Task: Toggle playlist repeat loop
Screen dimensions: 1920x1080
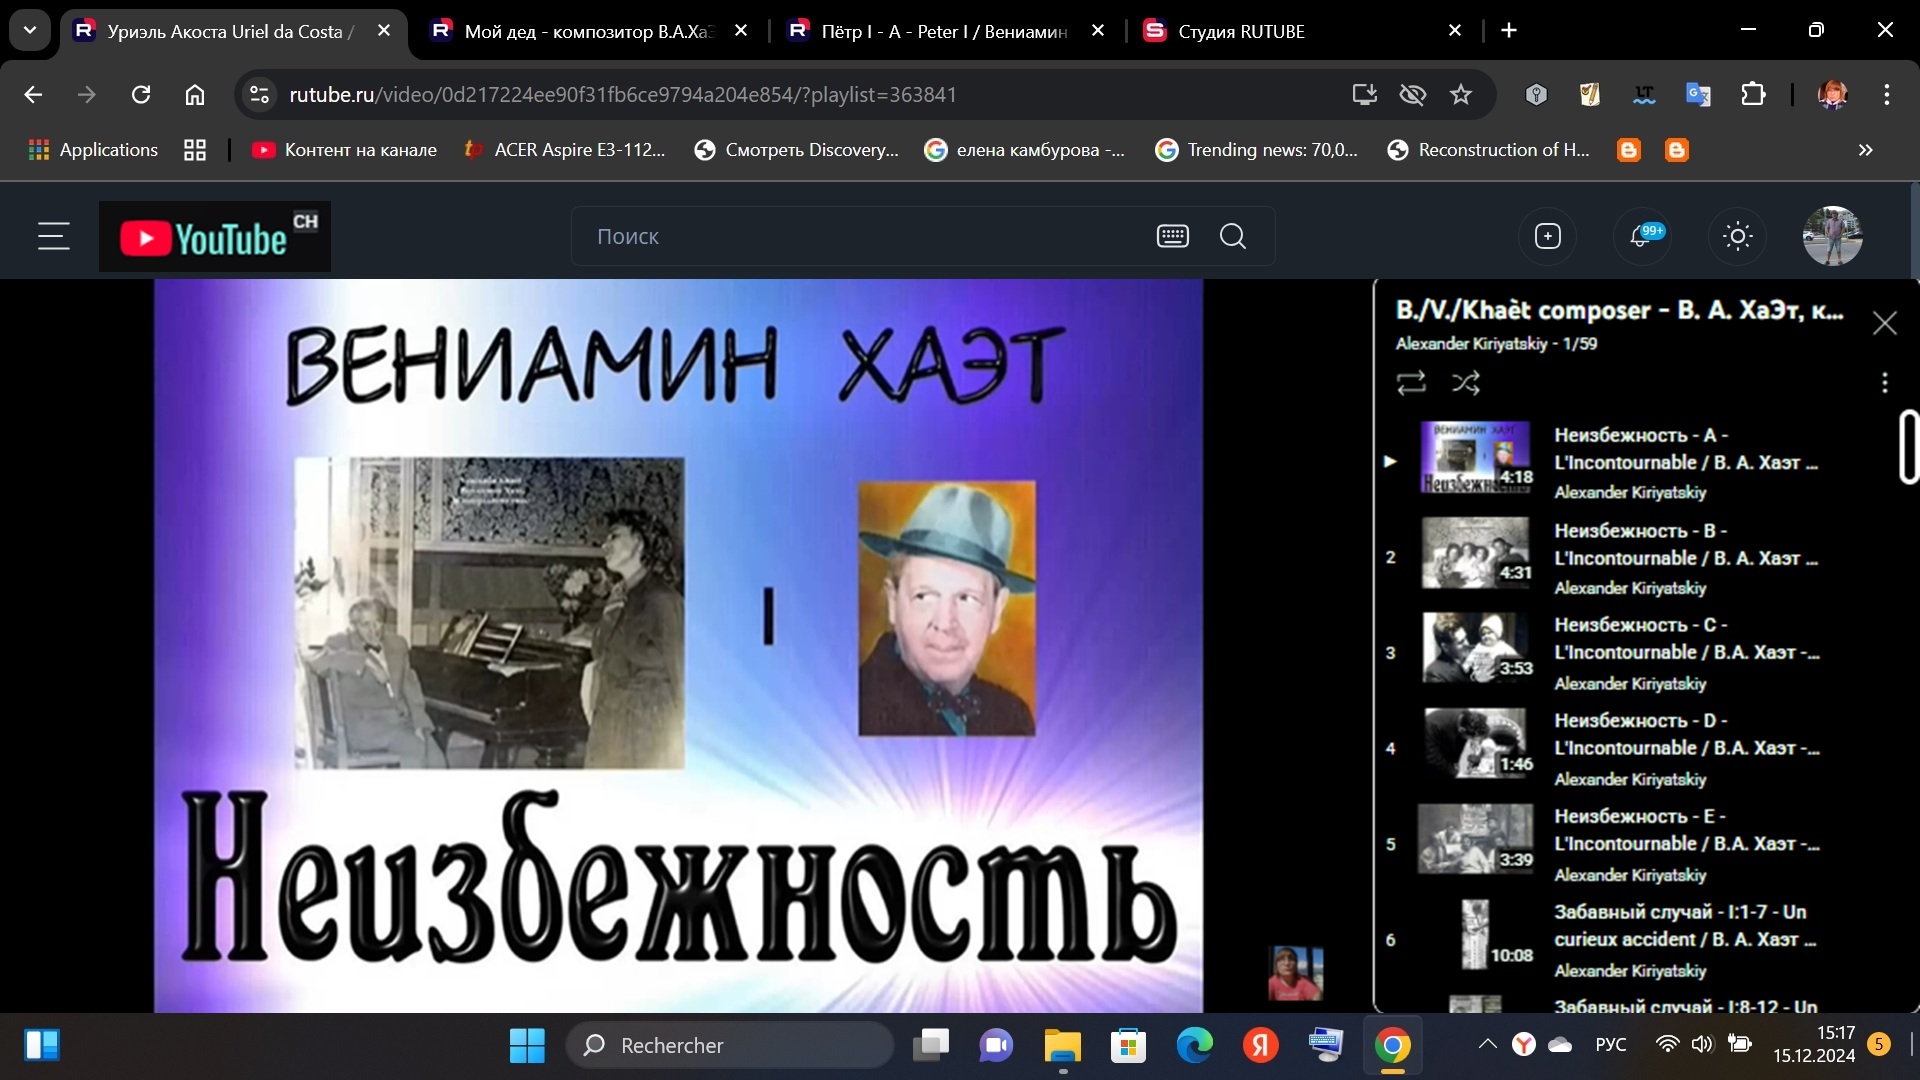Action: click(x=1411, y=383)
